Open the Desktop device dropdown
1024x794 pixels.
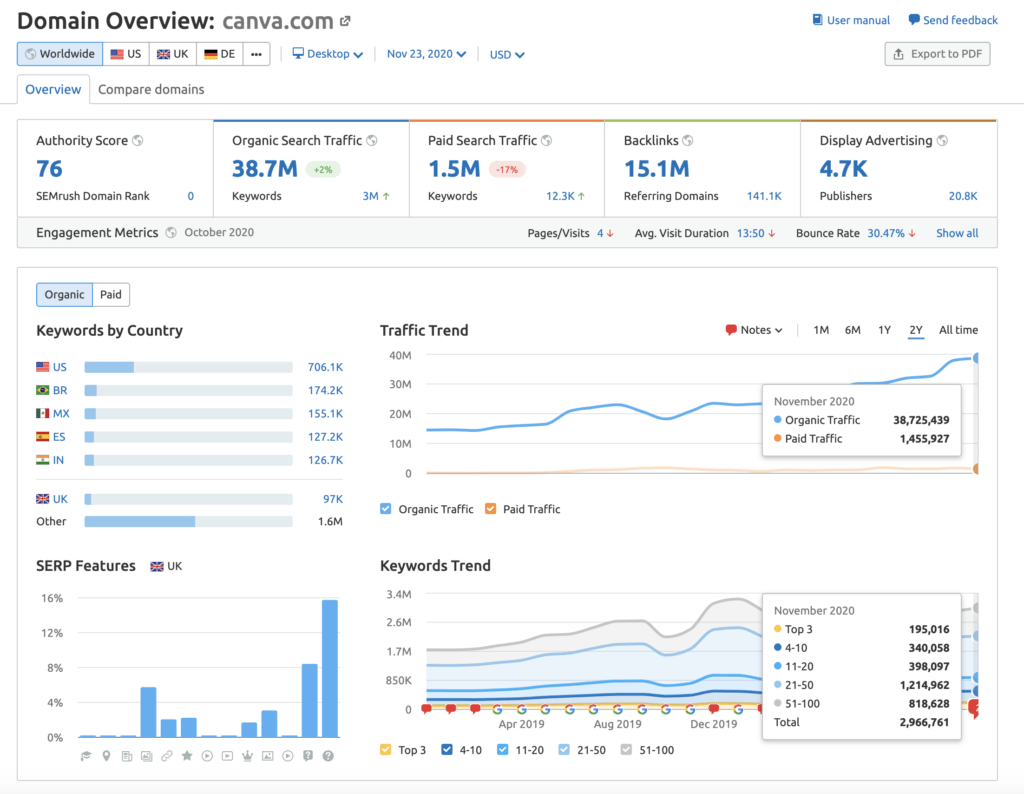(x=327, y=54)
